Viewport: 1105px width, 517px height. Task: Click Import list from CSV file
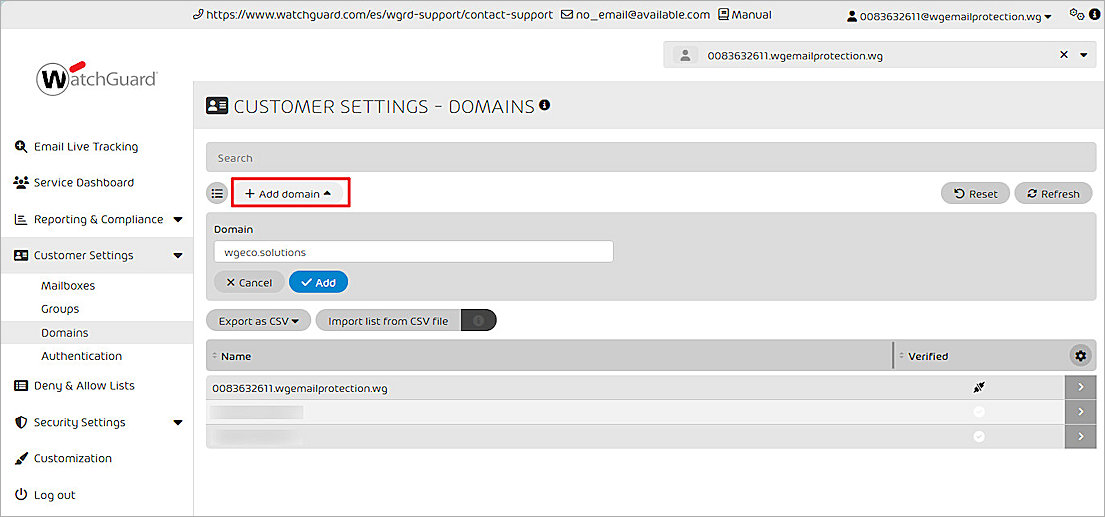[388, 320]
